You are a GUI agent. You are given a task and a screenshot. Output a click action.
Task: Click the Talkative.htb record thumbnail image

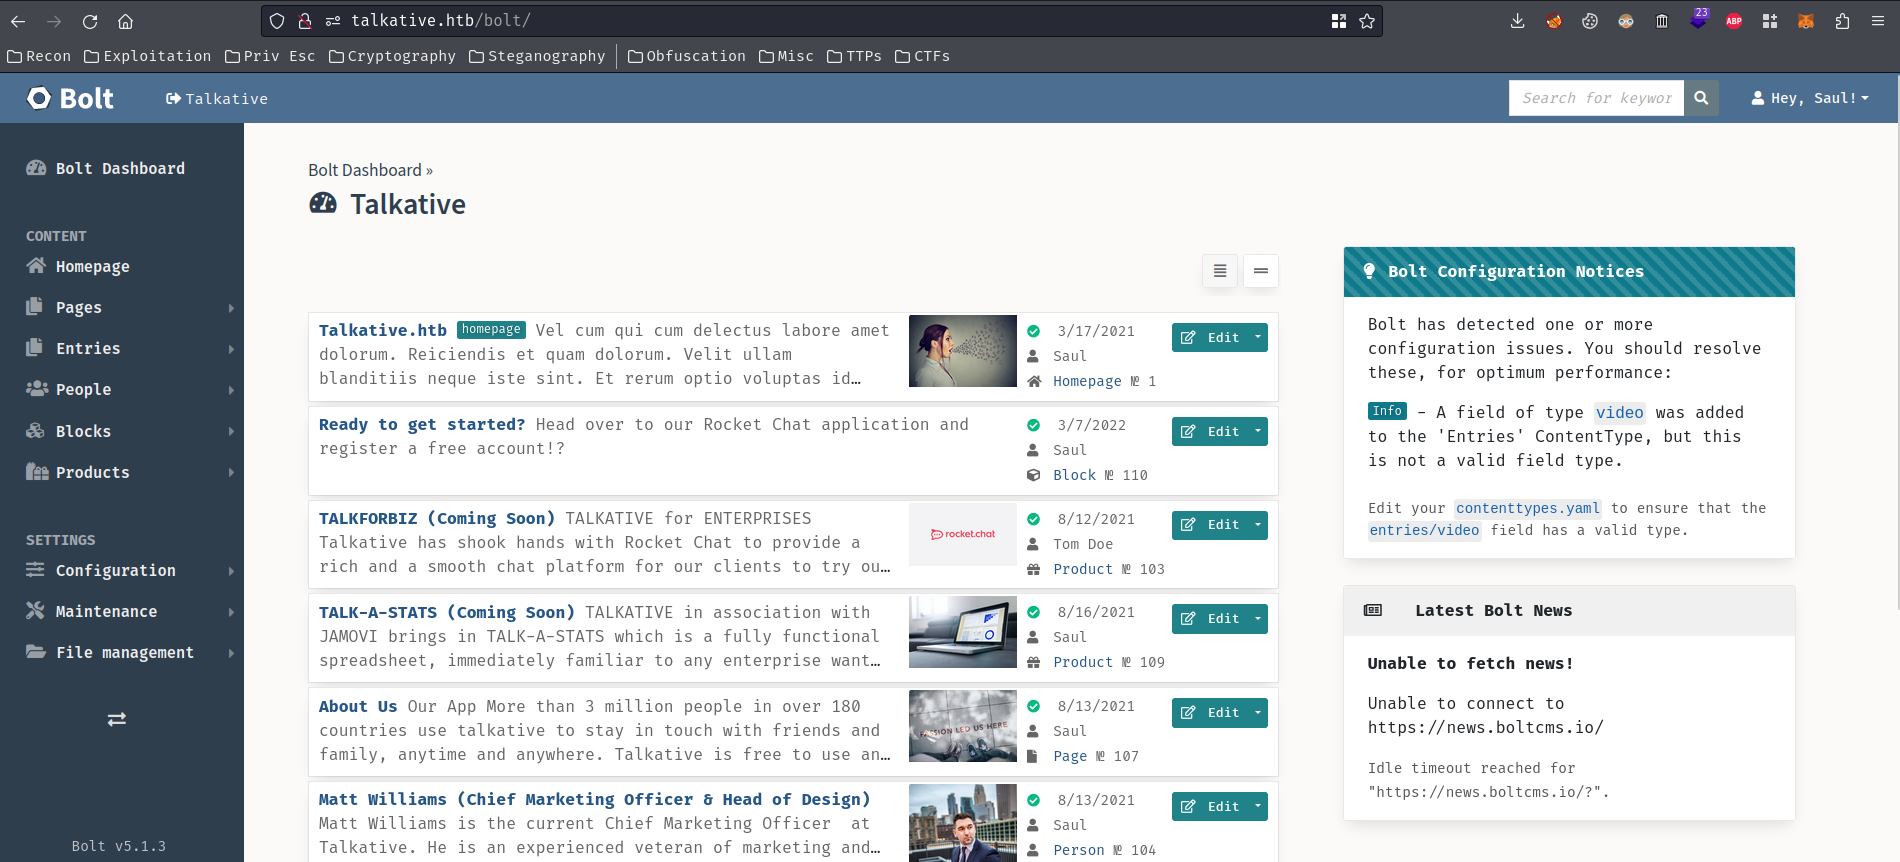962,351
